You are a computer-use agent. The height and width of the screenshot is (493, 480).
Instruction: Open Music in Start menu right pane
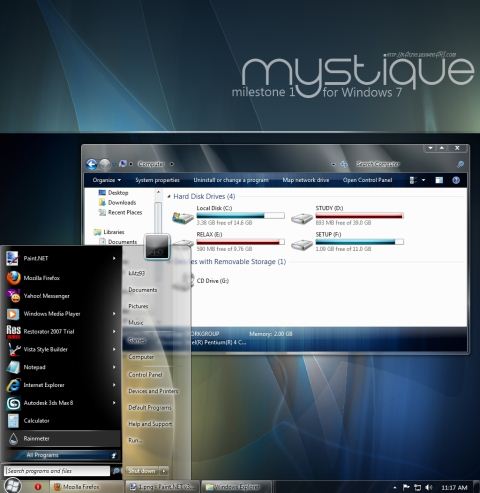[x=136, y=322]
